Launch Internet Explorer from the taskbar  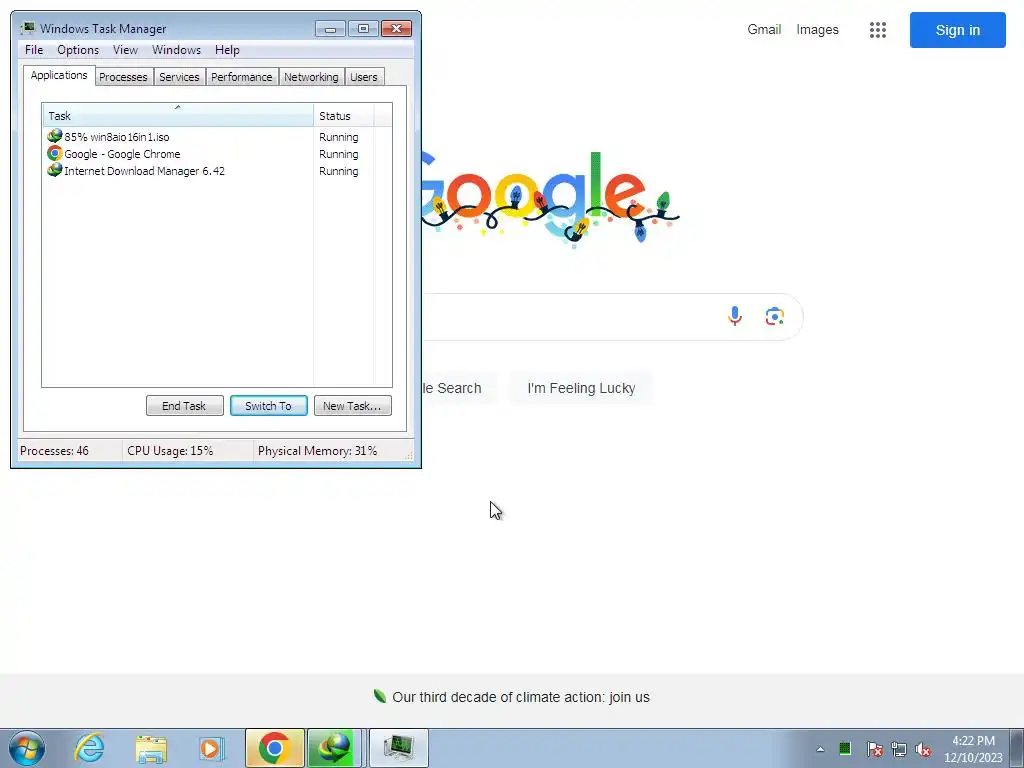(x=89, y=748)
